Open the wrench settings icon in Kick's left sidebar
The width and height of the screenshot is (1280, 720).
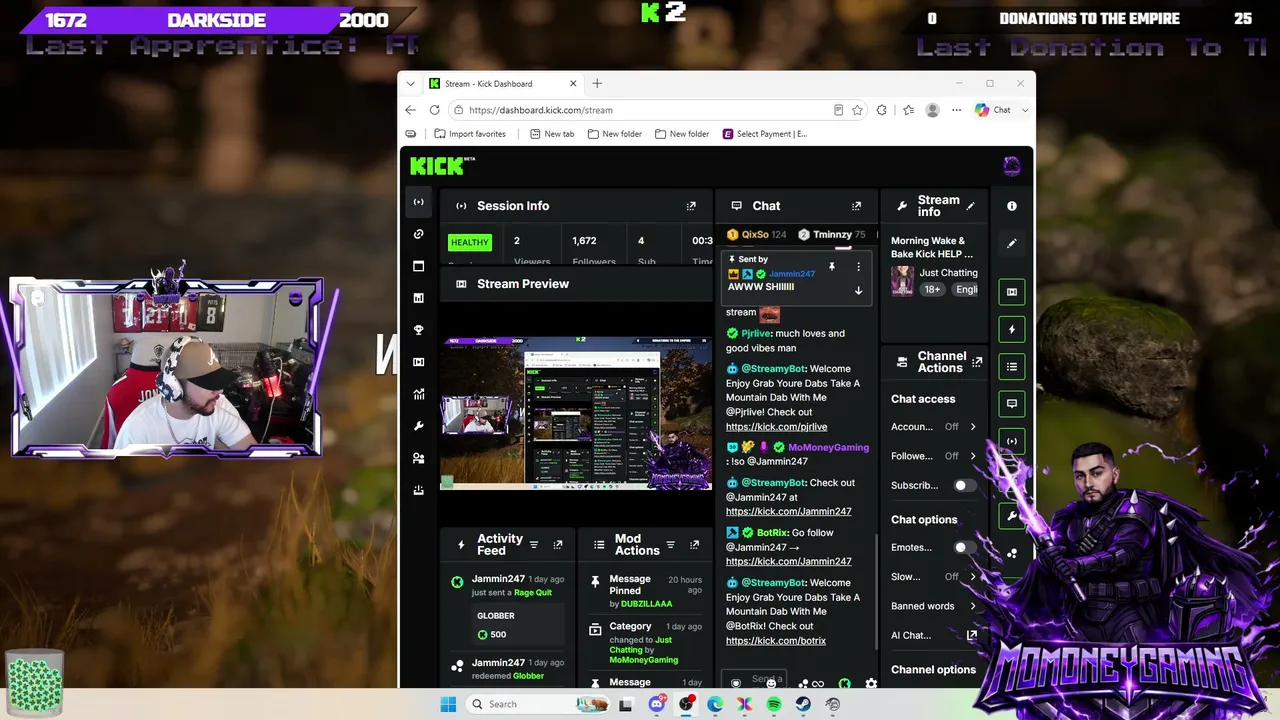click(x=419, y=426)
